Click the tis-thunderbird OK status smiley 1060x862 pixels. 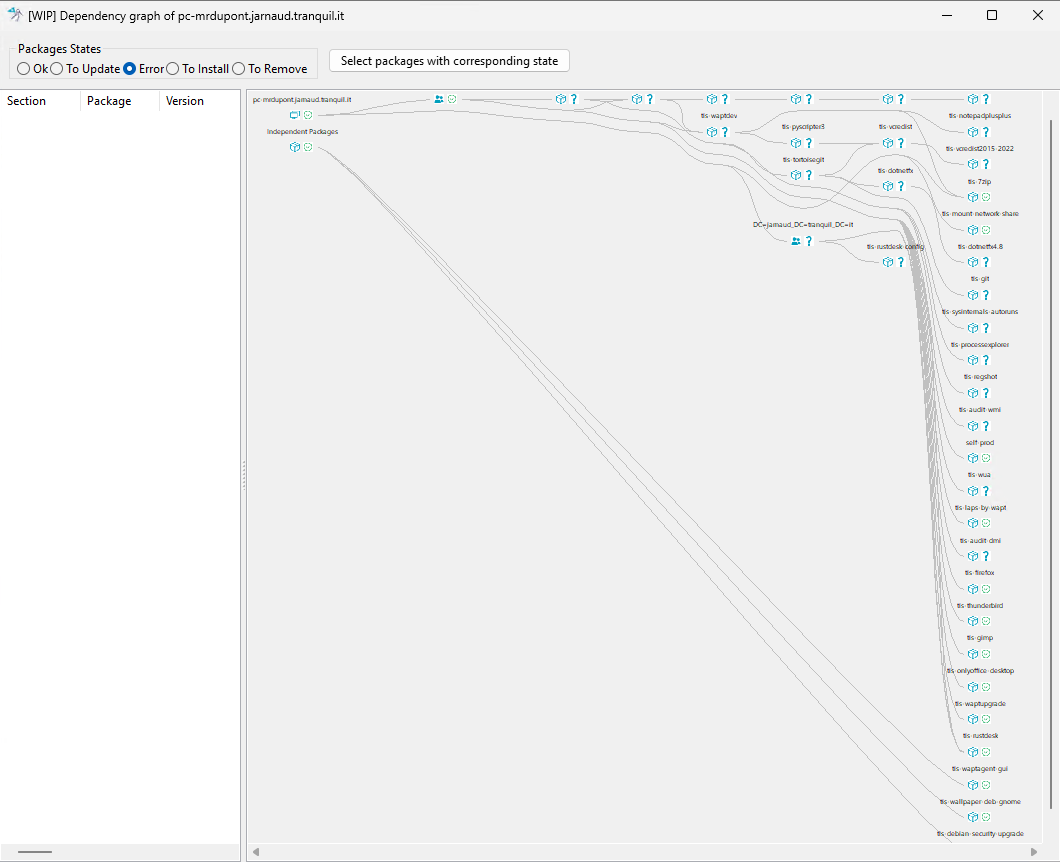pyautogui.click(x=986, y=621)
